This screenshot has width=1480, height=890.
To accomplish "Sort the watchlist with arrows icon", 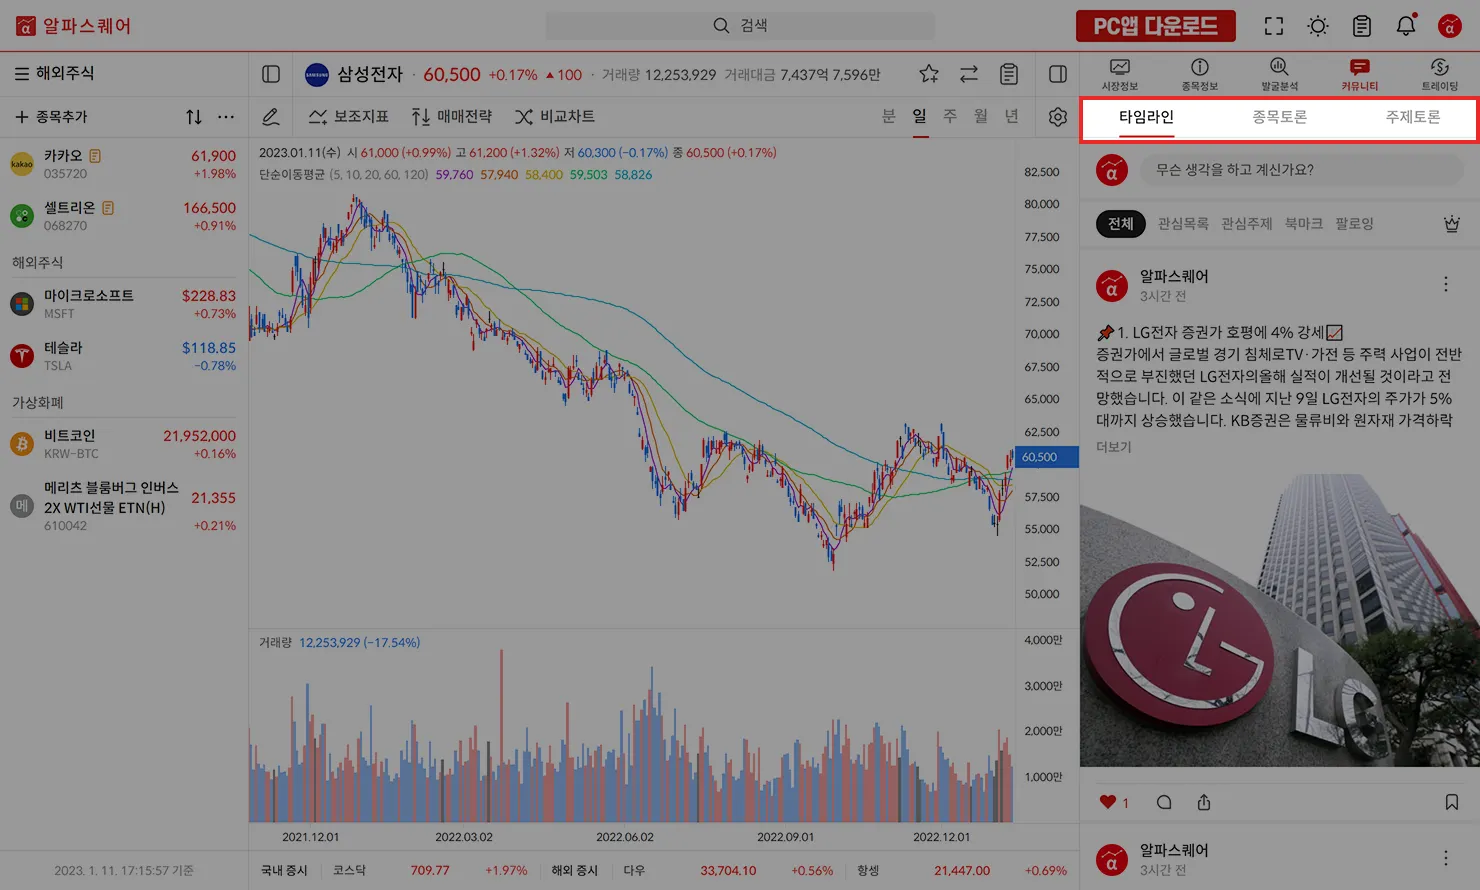I will [194, 117].
